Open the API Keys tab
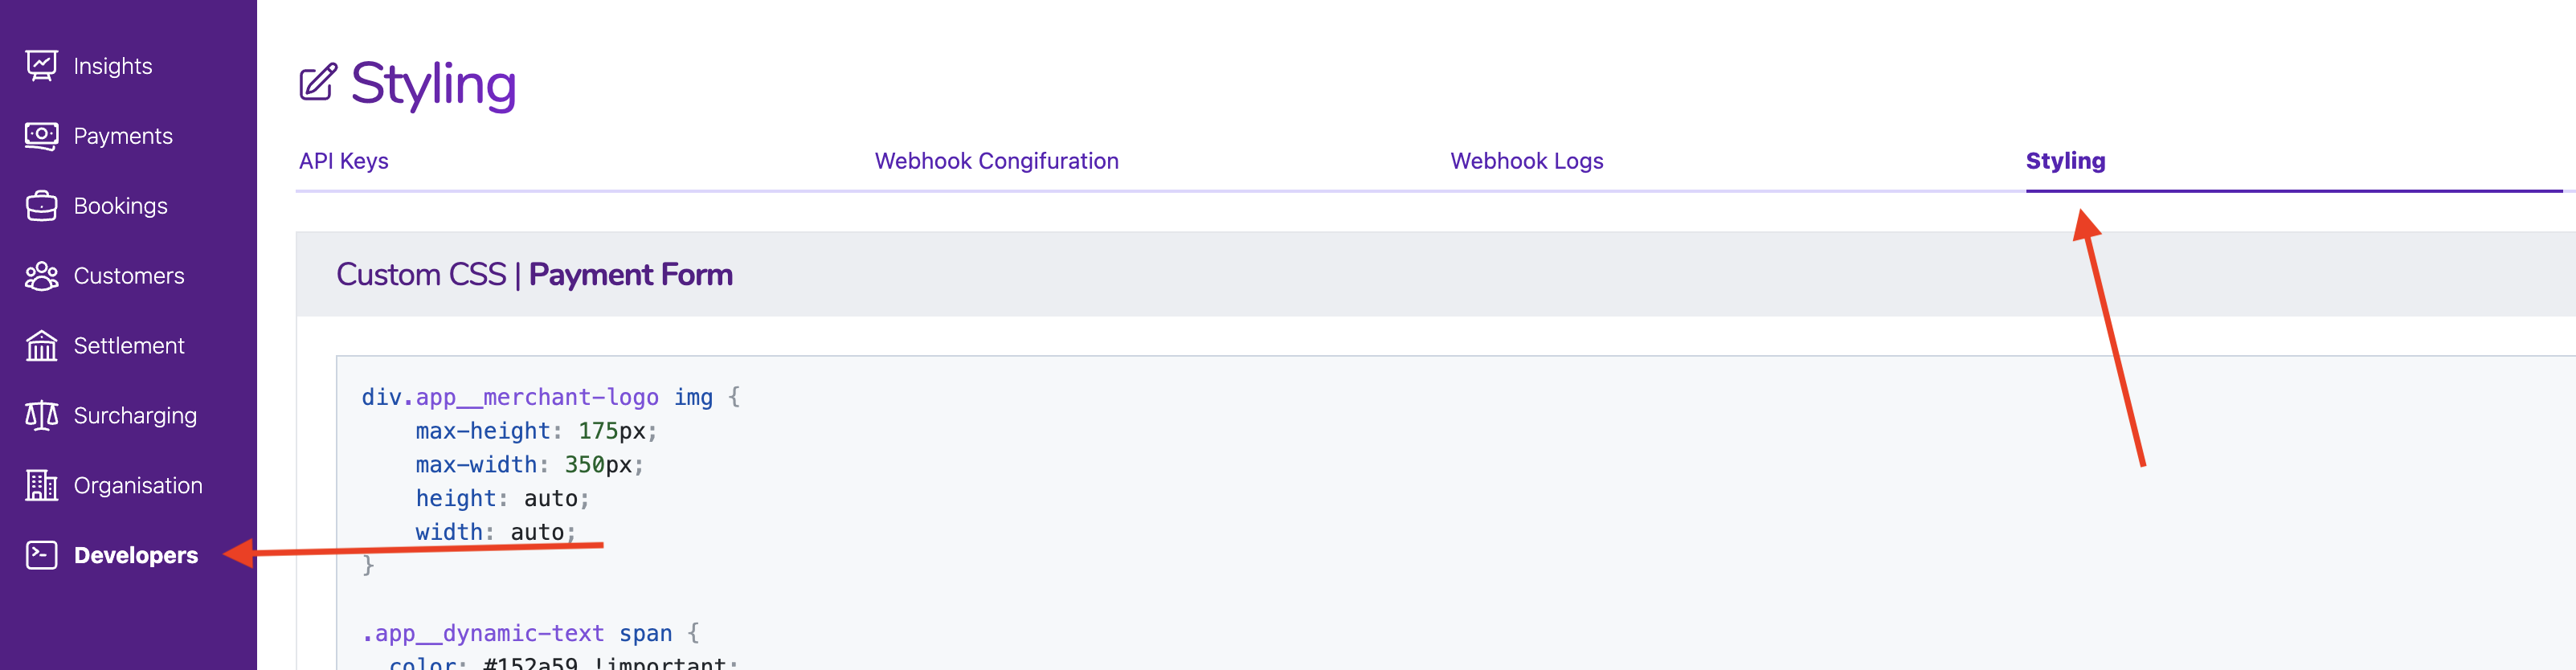 [x=344, y=161]
